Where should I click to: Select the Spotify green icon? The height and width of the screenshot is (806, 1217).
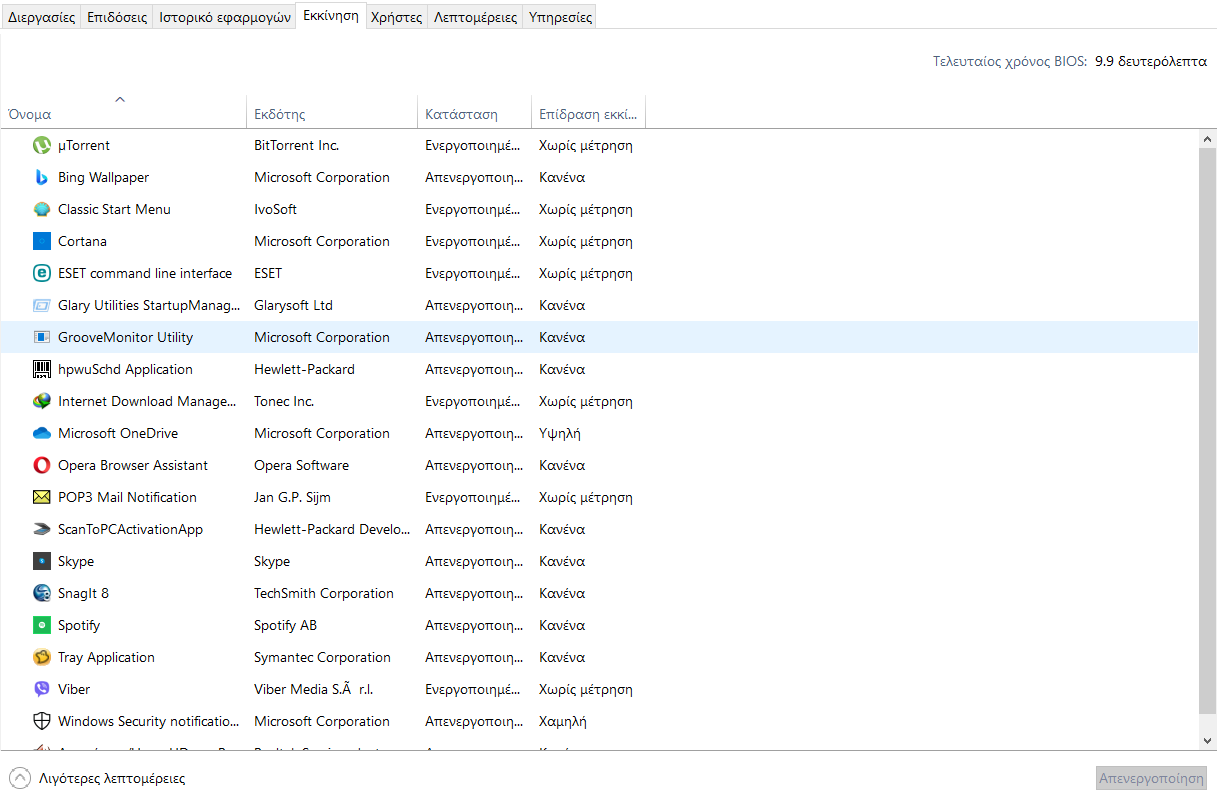point(42,625)
